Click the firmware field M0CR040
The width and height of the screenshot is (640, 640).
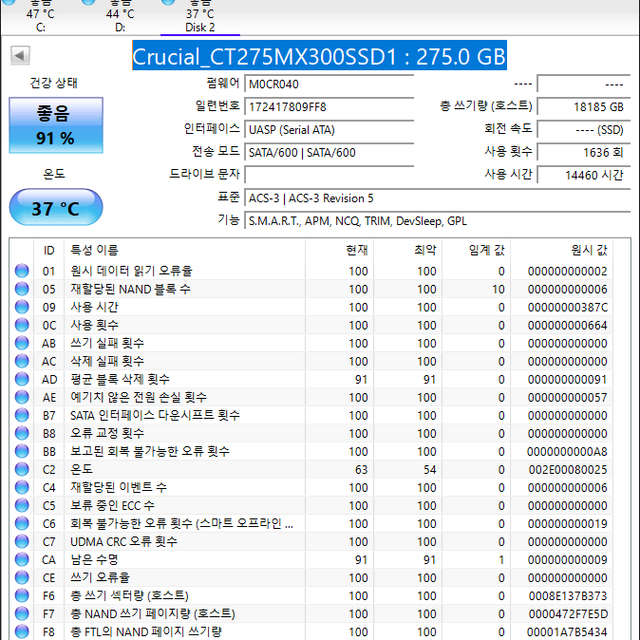(329, 84)
